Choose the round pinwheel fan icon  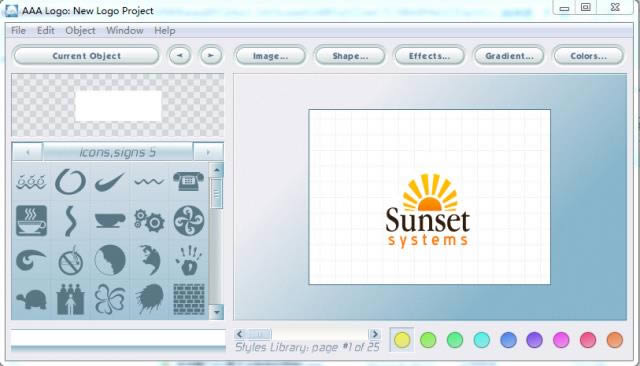point(189,221)
